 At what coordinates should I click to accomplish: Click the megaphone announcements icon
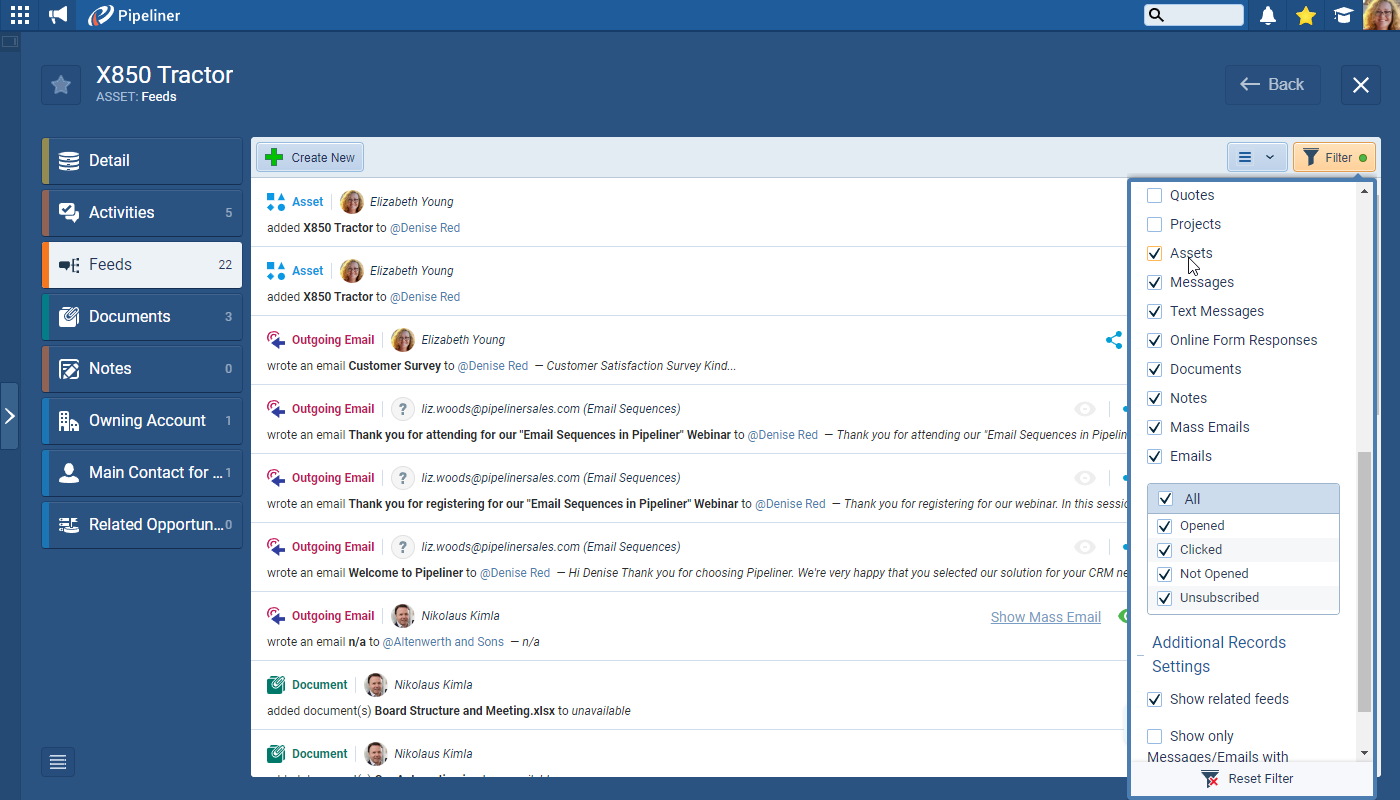pos(58,15)
